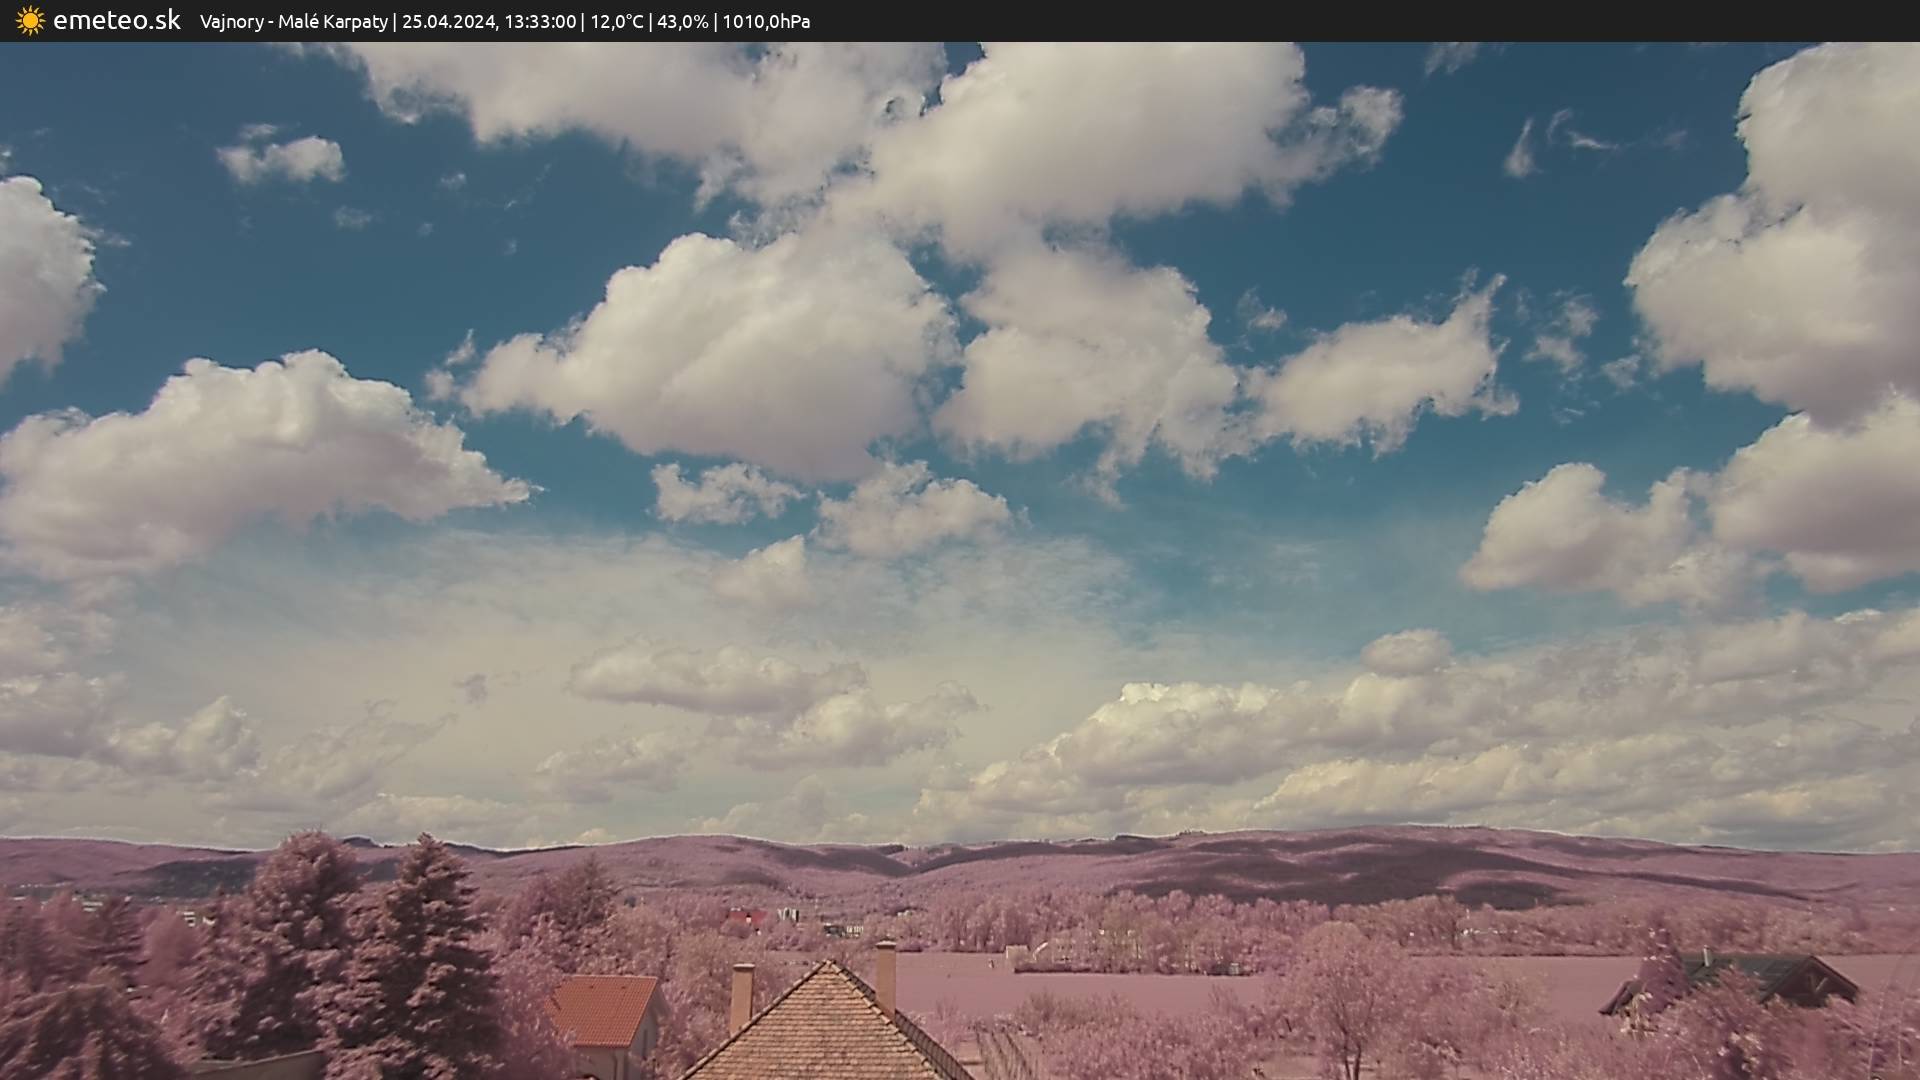This screenshot has height=1080, width=1920.
Task: Click the right chimney on the central roof
Action: (x=885, y=973)
